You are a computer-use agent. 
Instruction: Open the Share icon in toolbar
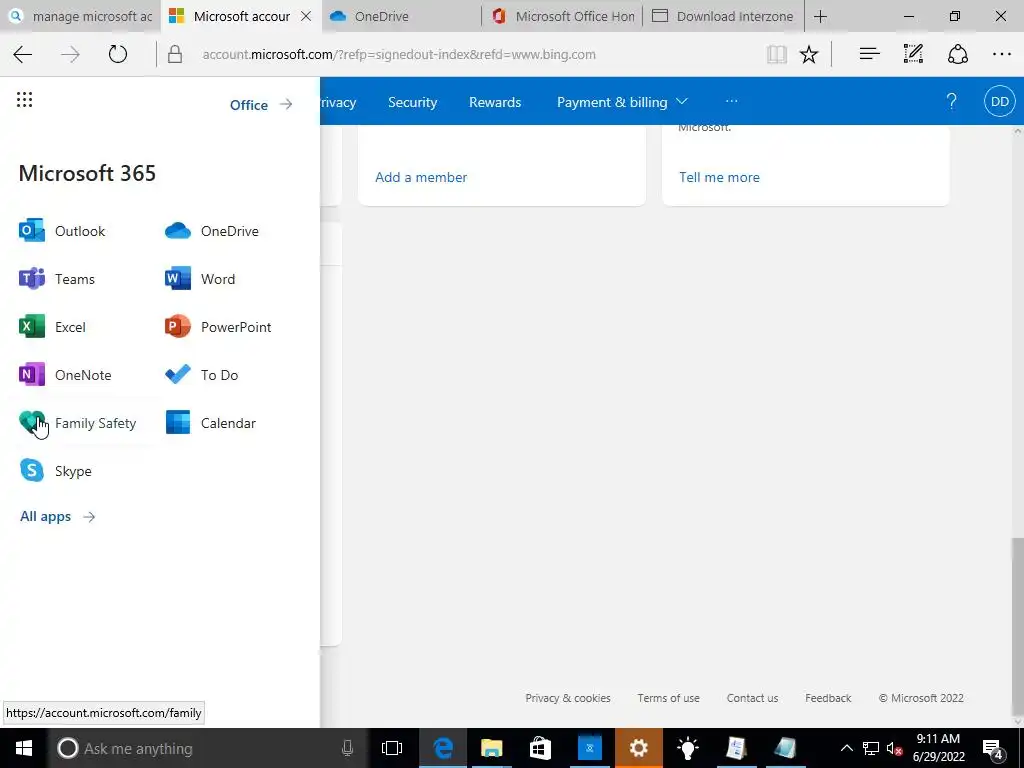pos(957,54)
